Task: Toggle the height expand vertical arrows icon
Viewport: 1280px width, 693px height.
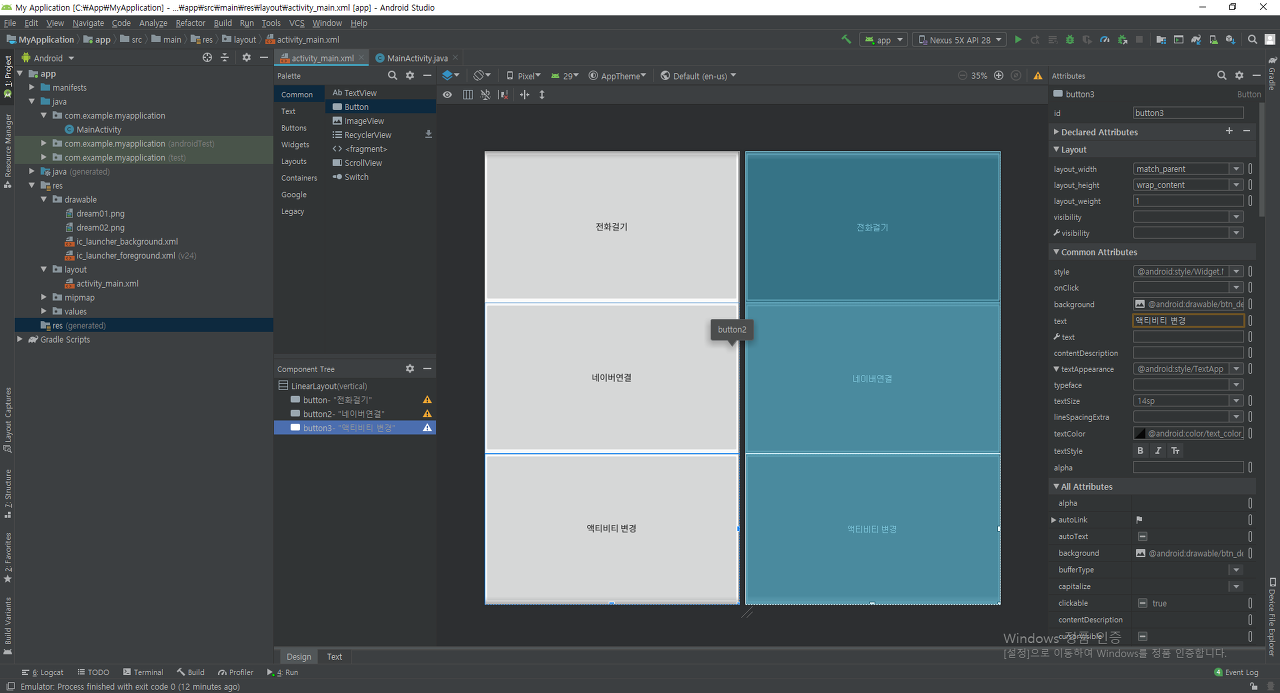Action: [542, 95]
